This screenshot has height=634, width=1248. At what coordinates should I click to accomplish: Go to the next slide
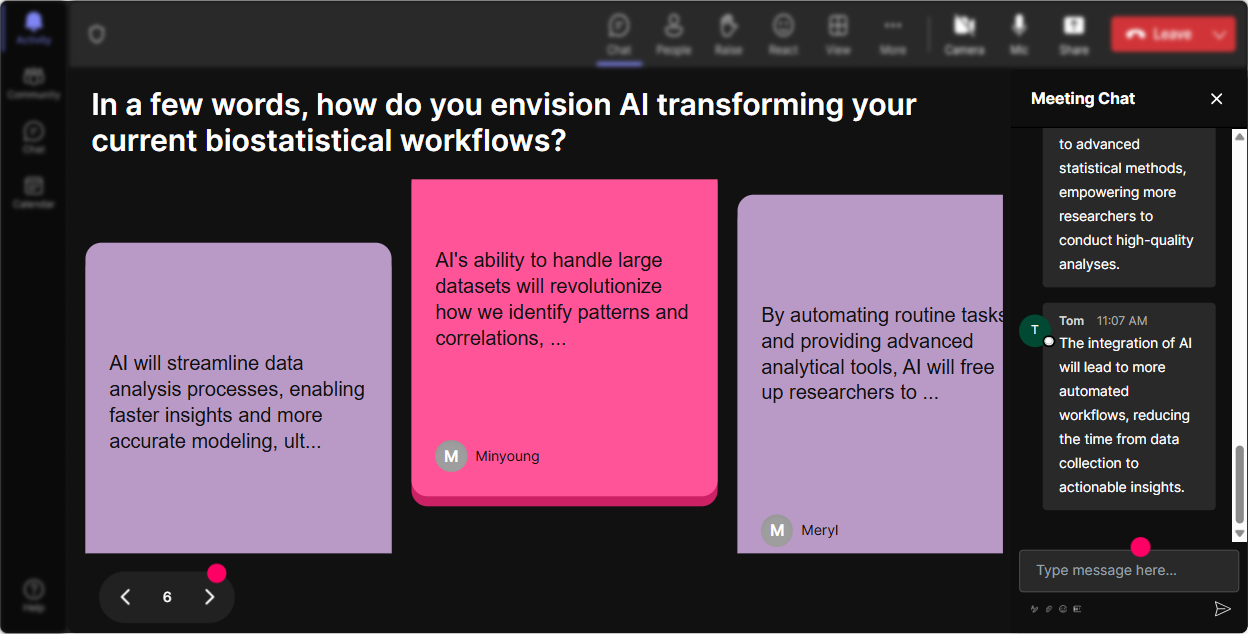pyautogui.click(x=209, y=597)
